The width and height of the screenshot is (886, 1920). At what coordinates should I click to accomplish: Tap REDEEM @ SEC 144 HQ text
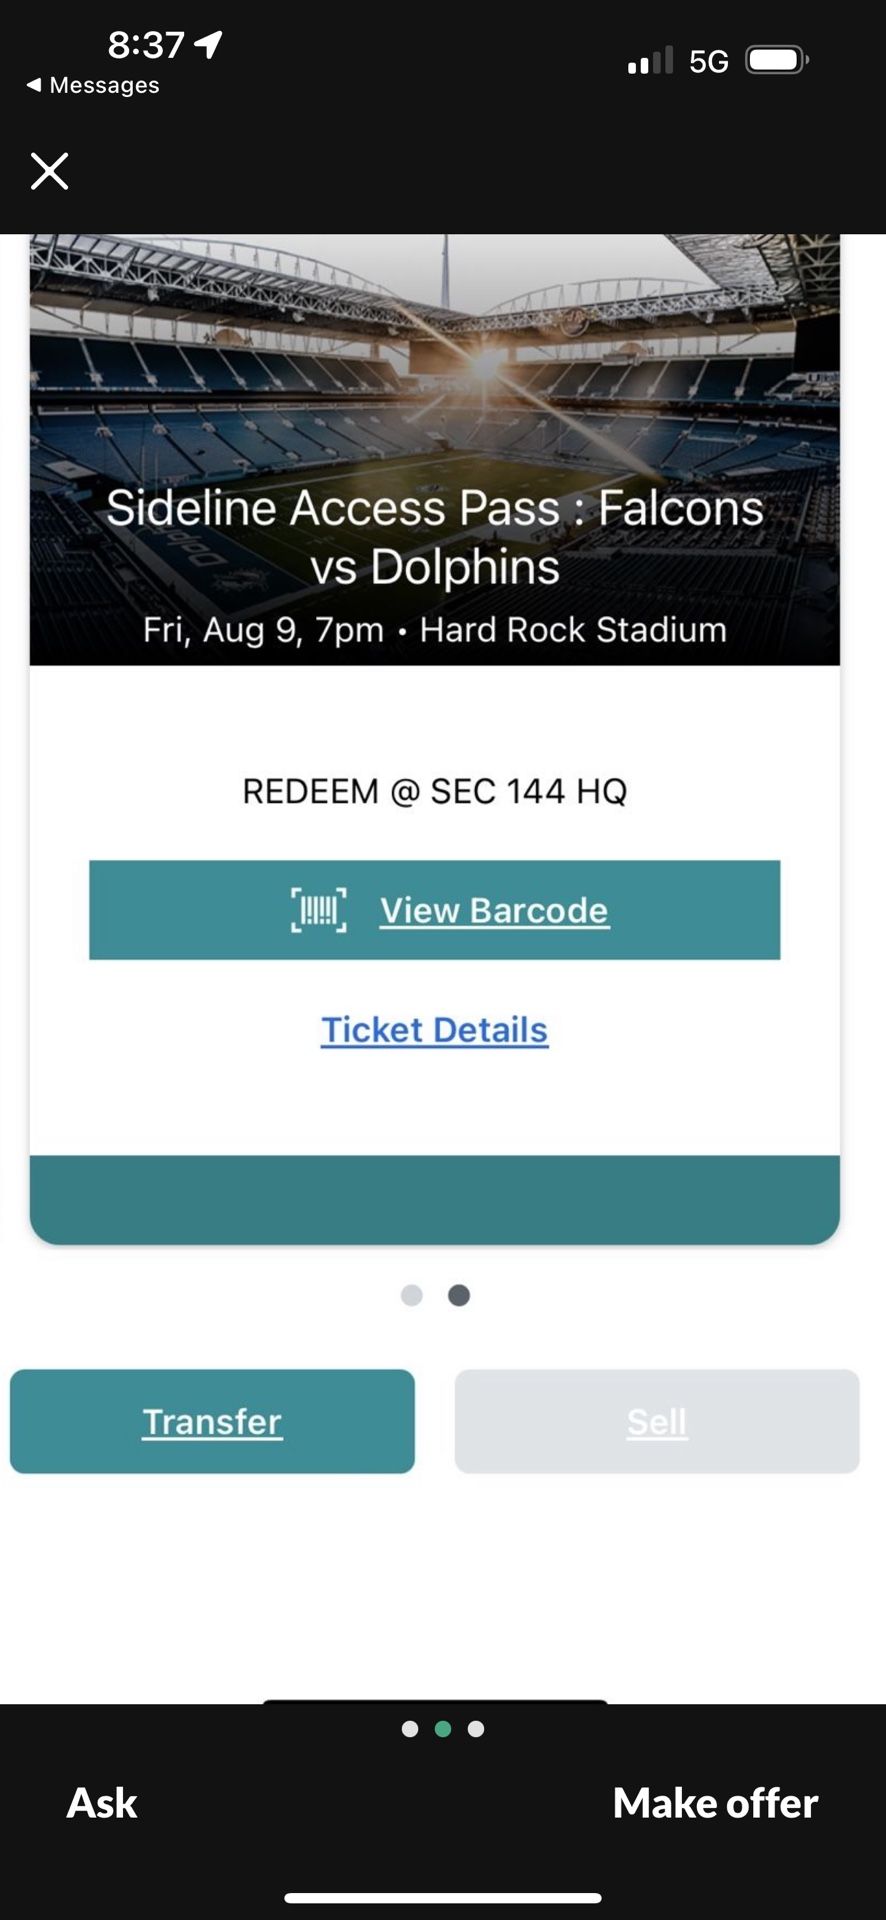[x=436, y=790]
